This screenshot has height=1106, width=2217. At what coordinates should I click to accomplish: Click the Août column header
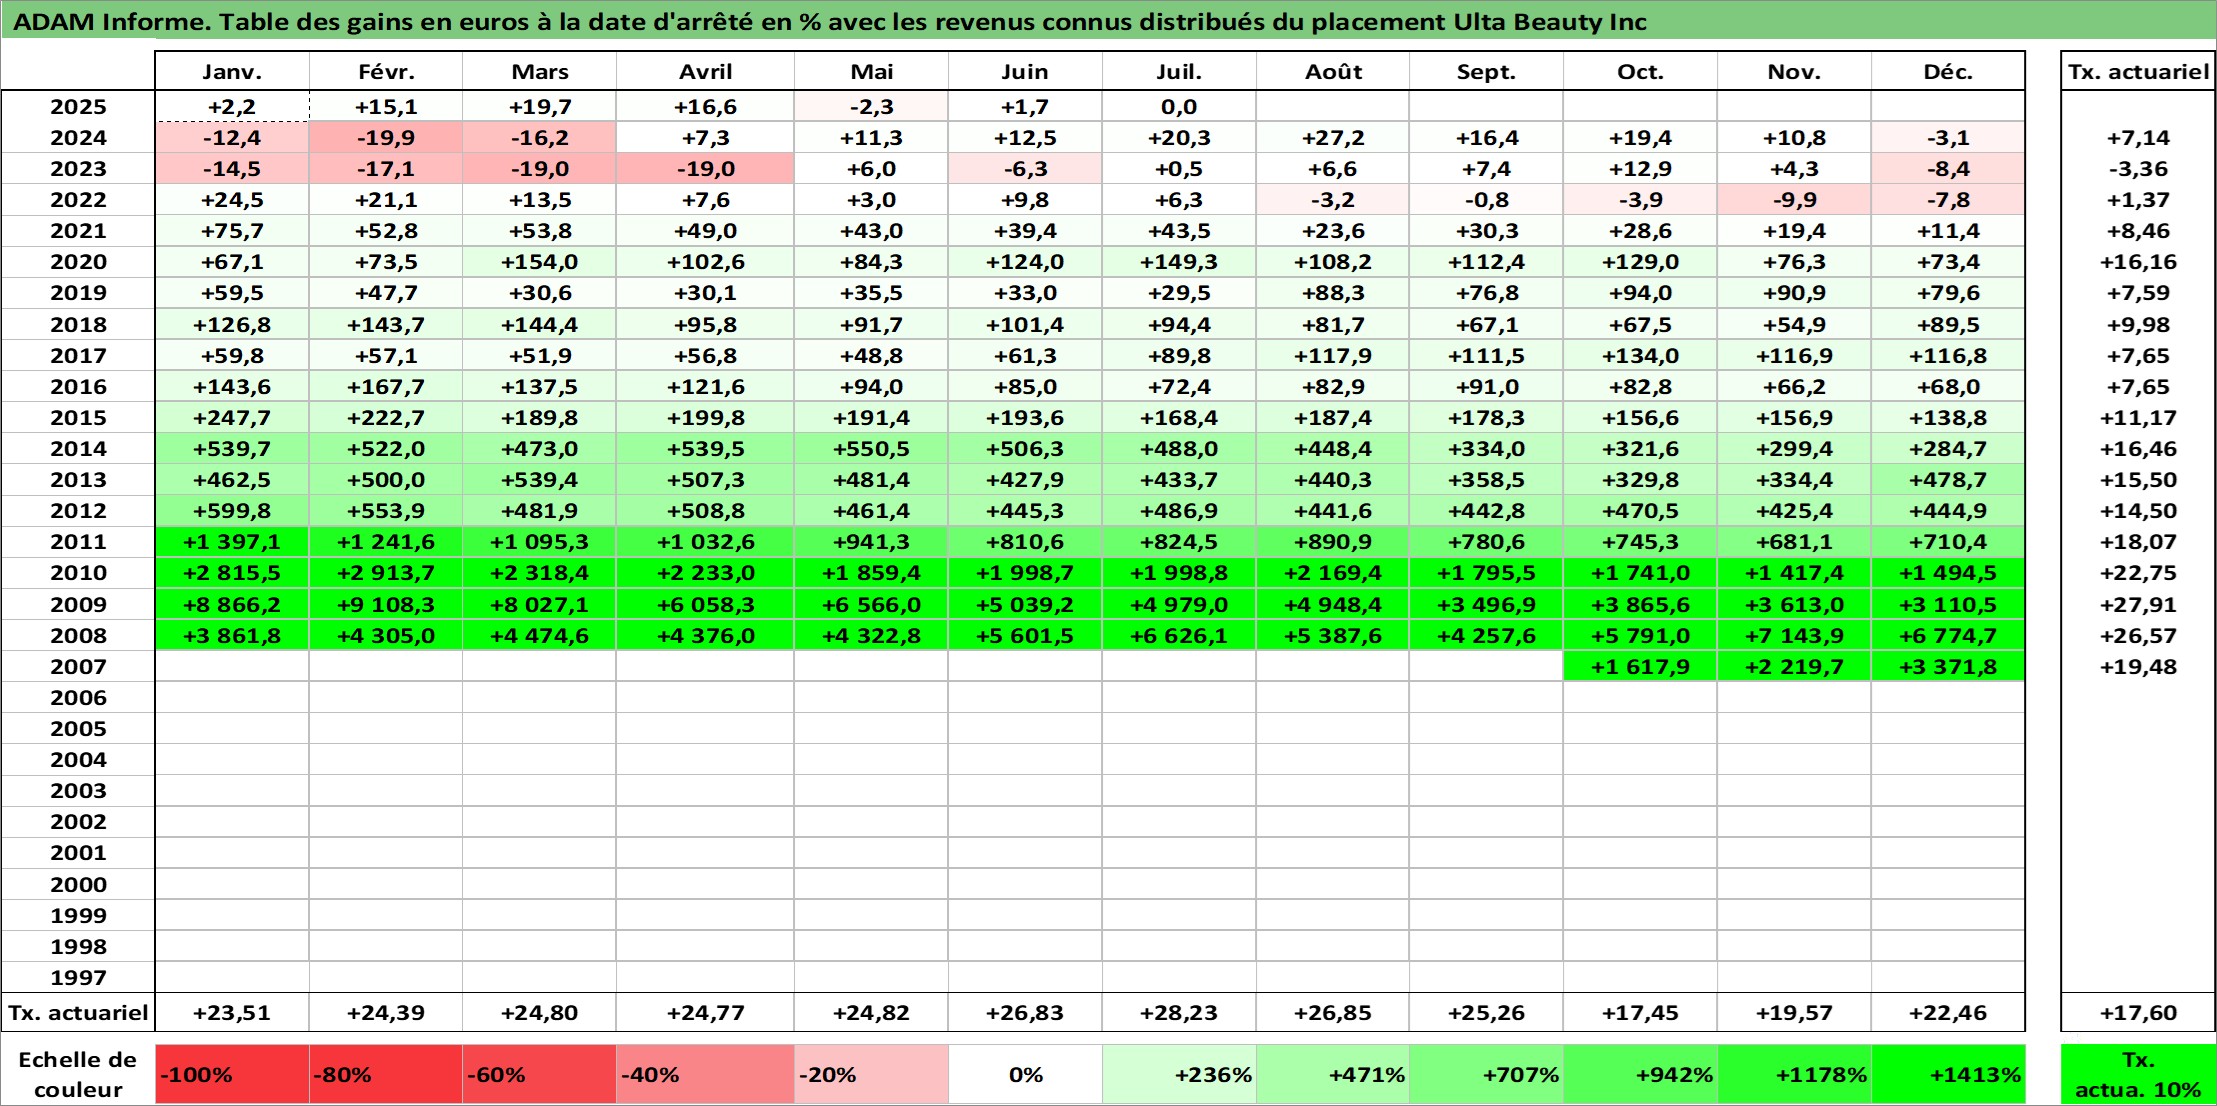coord(1332,71)
